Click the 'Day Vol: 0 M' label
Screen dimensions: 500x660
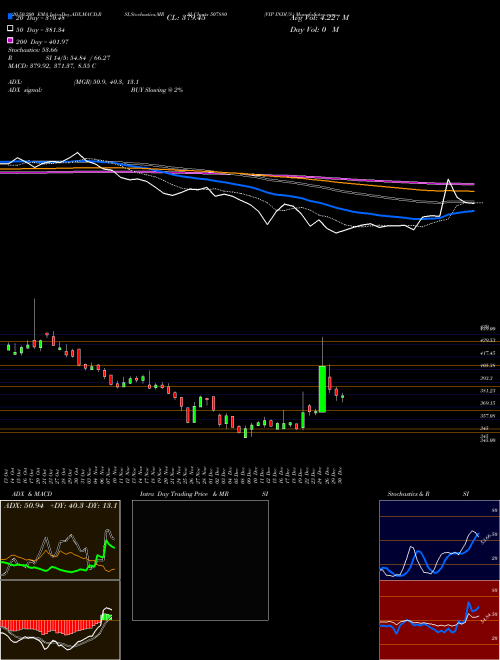314,29
